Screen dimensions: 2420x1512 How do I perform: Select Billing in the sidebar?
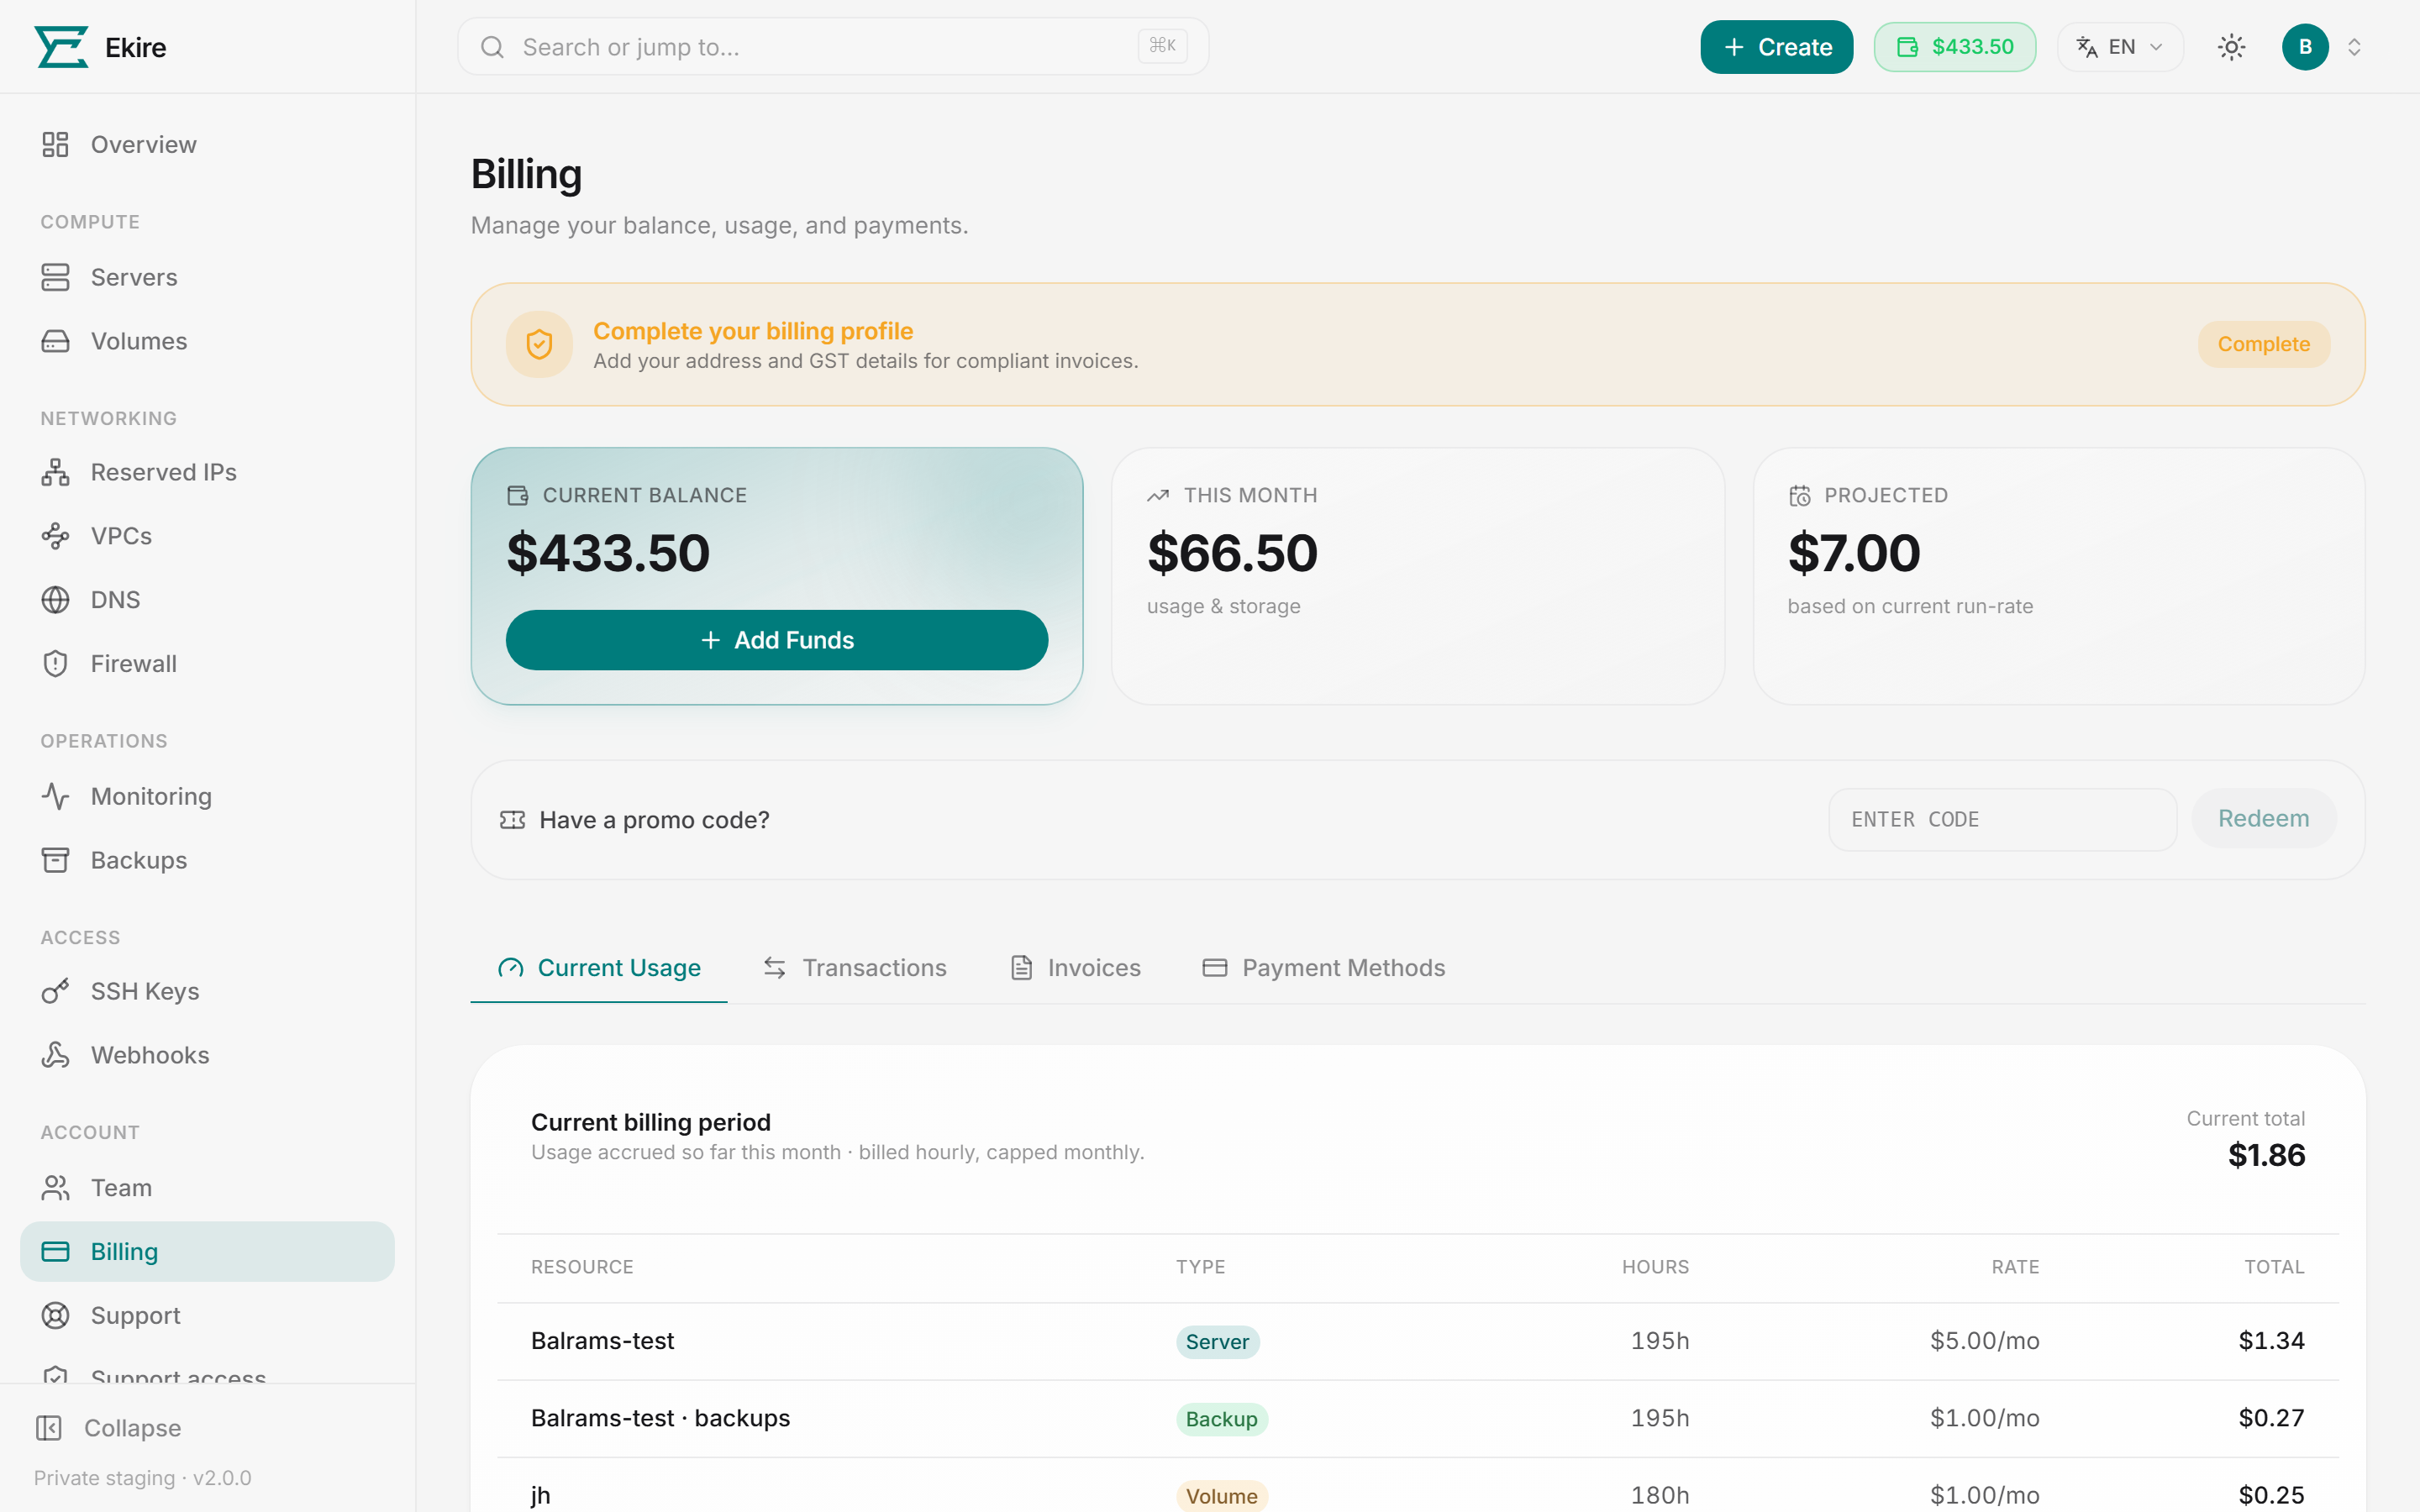pyautogui.click(x=207, y=1252)
